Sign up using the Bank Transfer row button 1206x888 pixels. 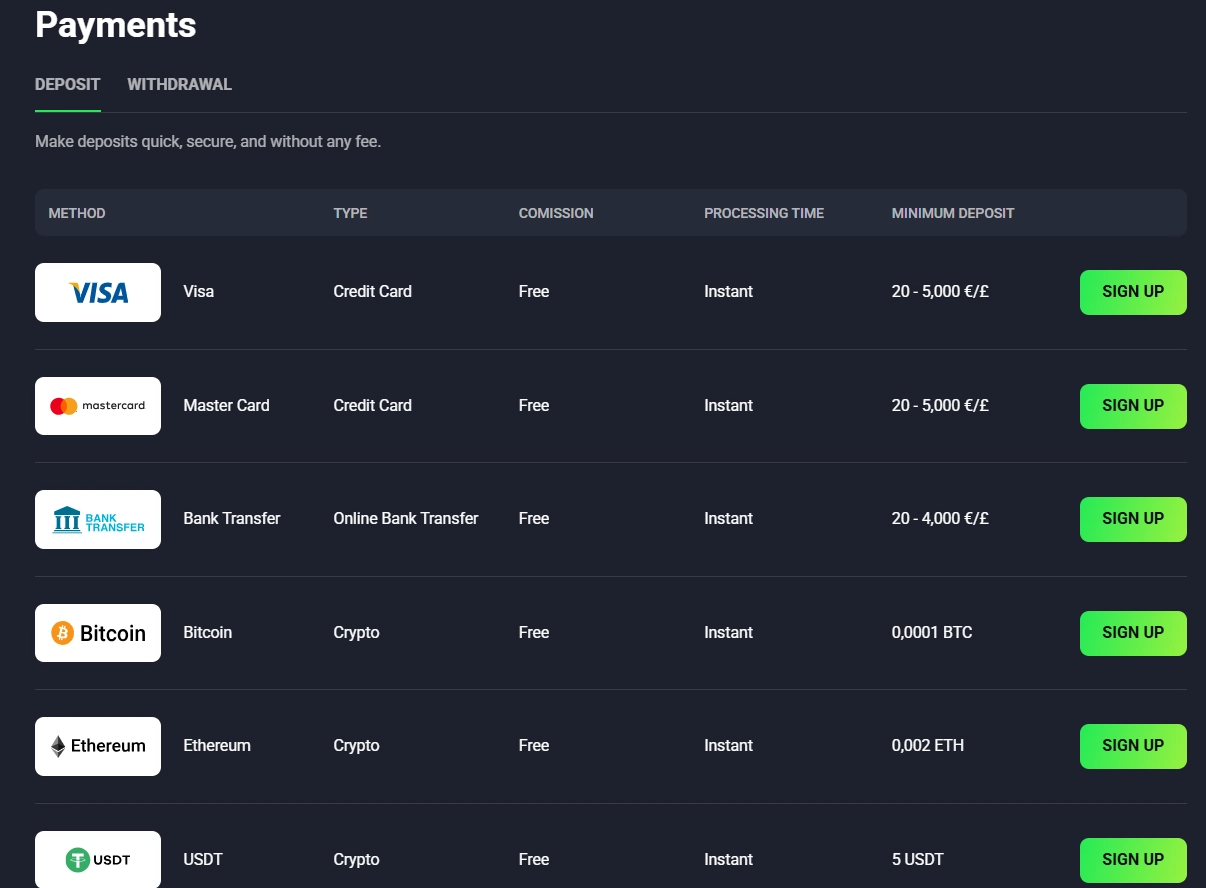coord(1133,519)
